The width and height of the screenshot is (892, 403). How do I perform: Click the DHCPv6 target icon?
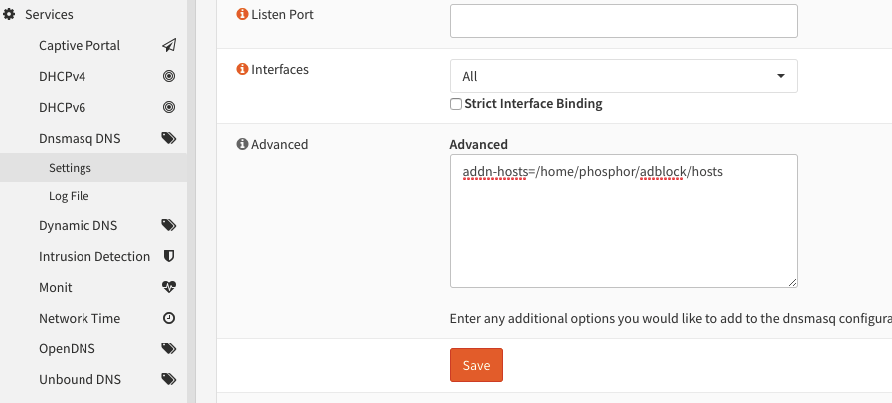pos(169,107)
